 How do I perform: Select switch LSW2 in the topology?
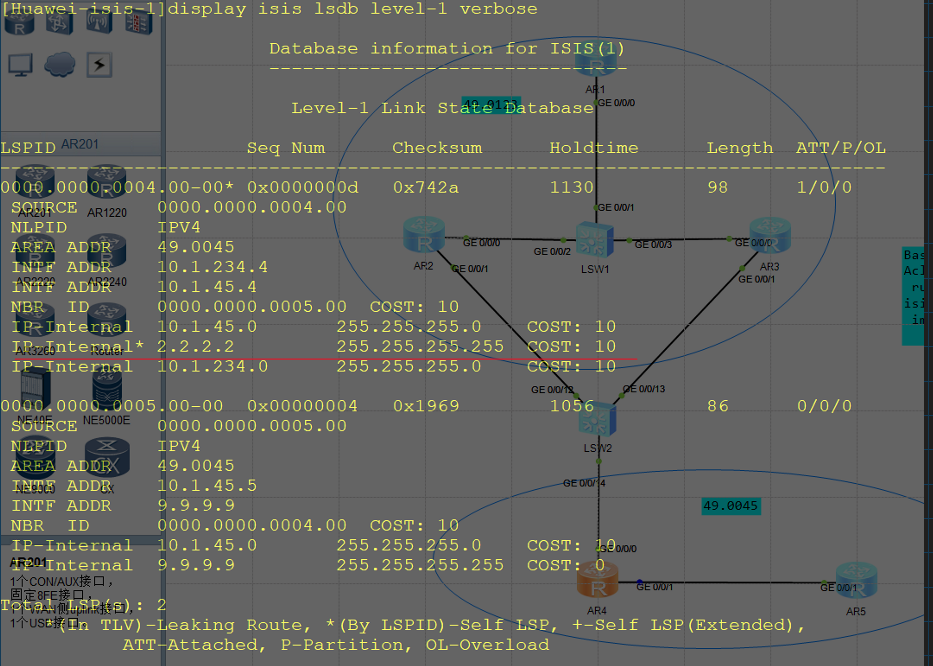coord(597,420)
